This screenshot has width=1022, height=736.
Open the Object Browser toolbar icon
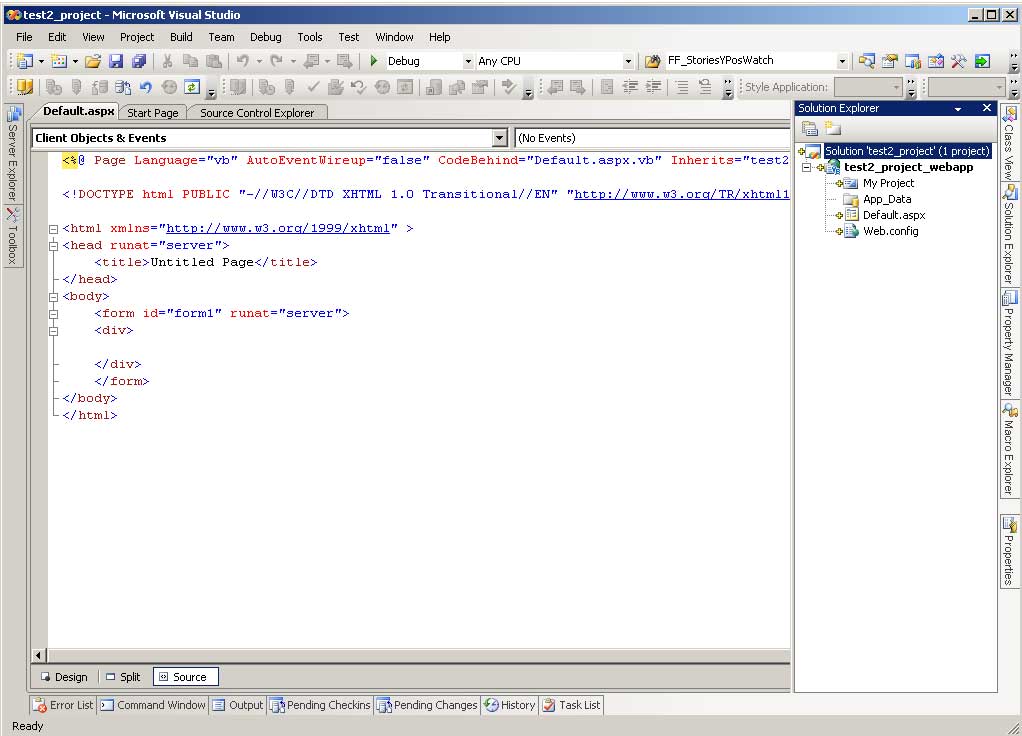936,61
